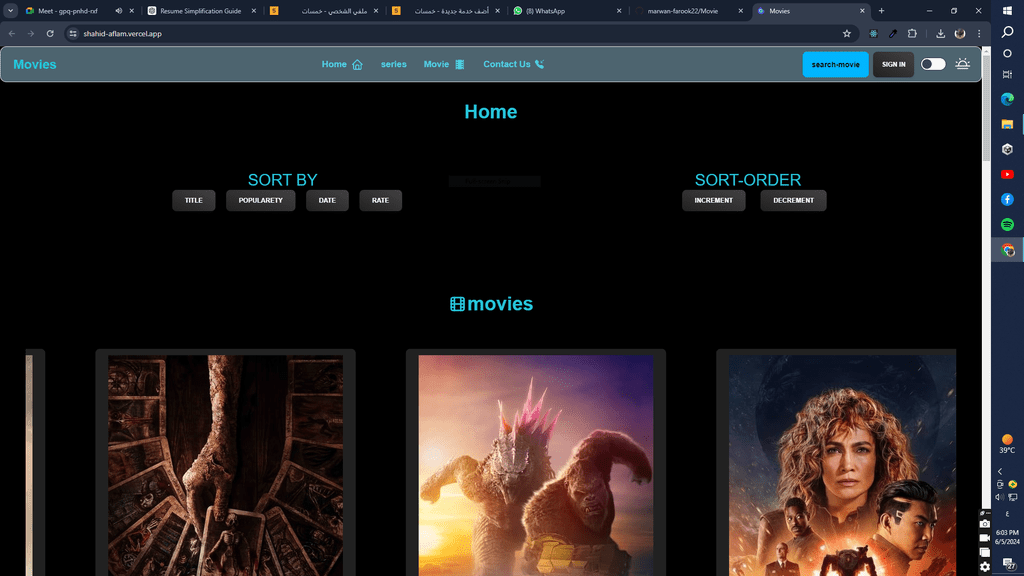Open the Chrome extensions puzzle menu
This screenshot has height=576, width=1024.
tap(912, 33)
